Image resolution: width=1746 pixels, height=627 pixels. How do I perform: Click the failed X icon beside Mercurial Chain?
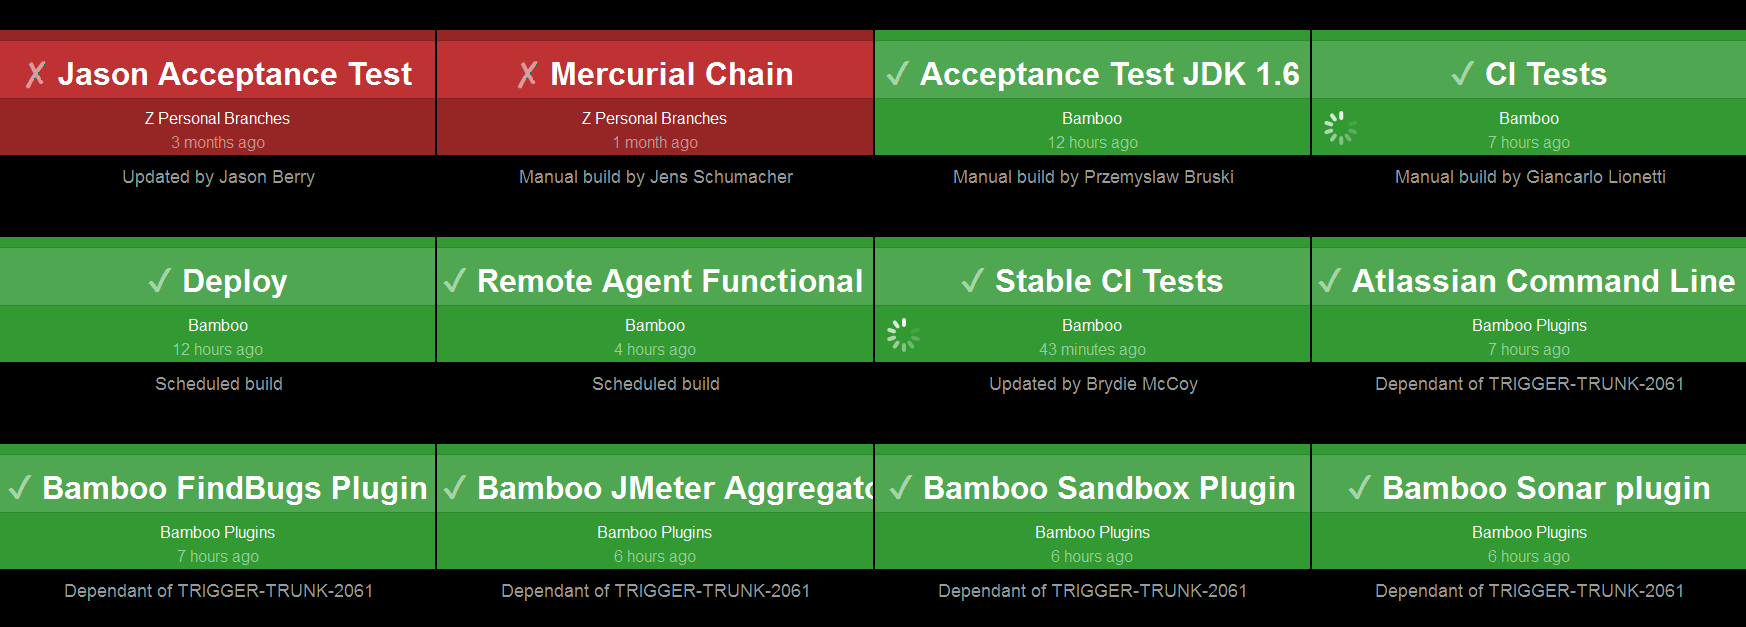(x=528, y=75)
